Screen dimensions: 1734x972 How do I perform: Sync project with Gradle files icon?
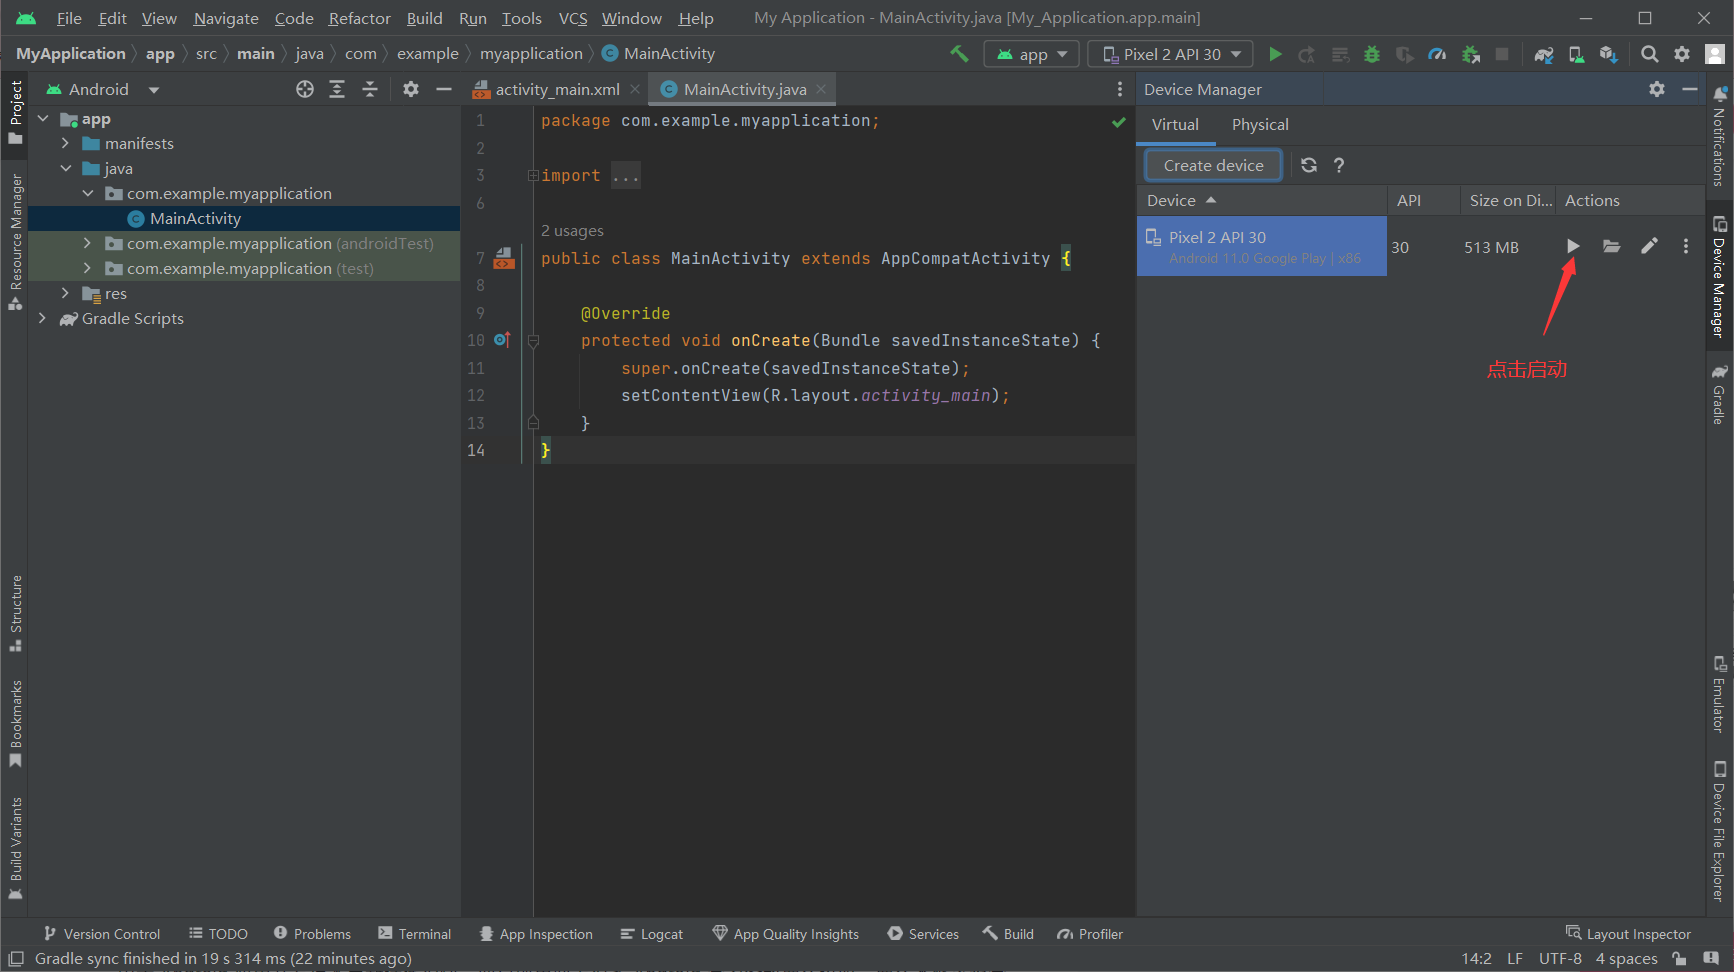(x=1544, y=54)
